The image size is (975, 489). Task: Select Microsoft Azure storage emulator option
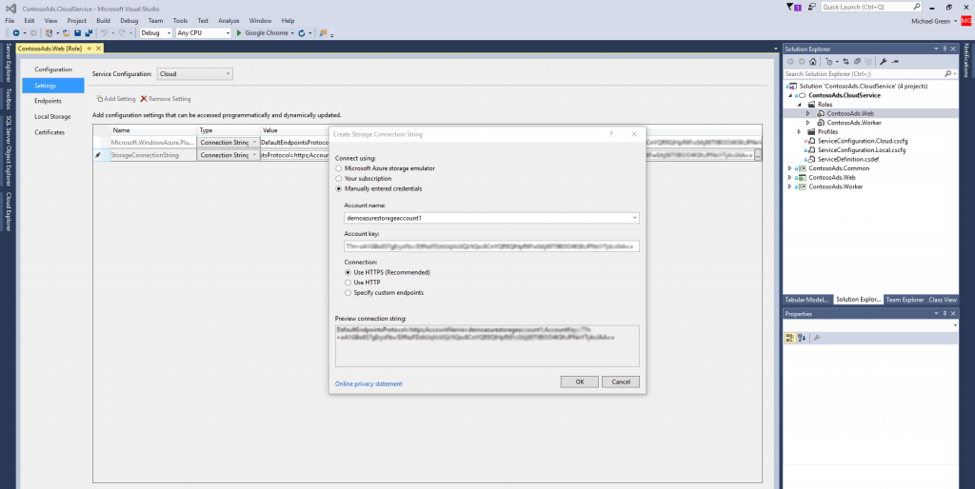tap(339, 169)
